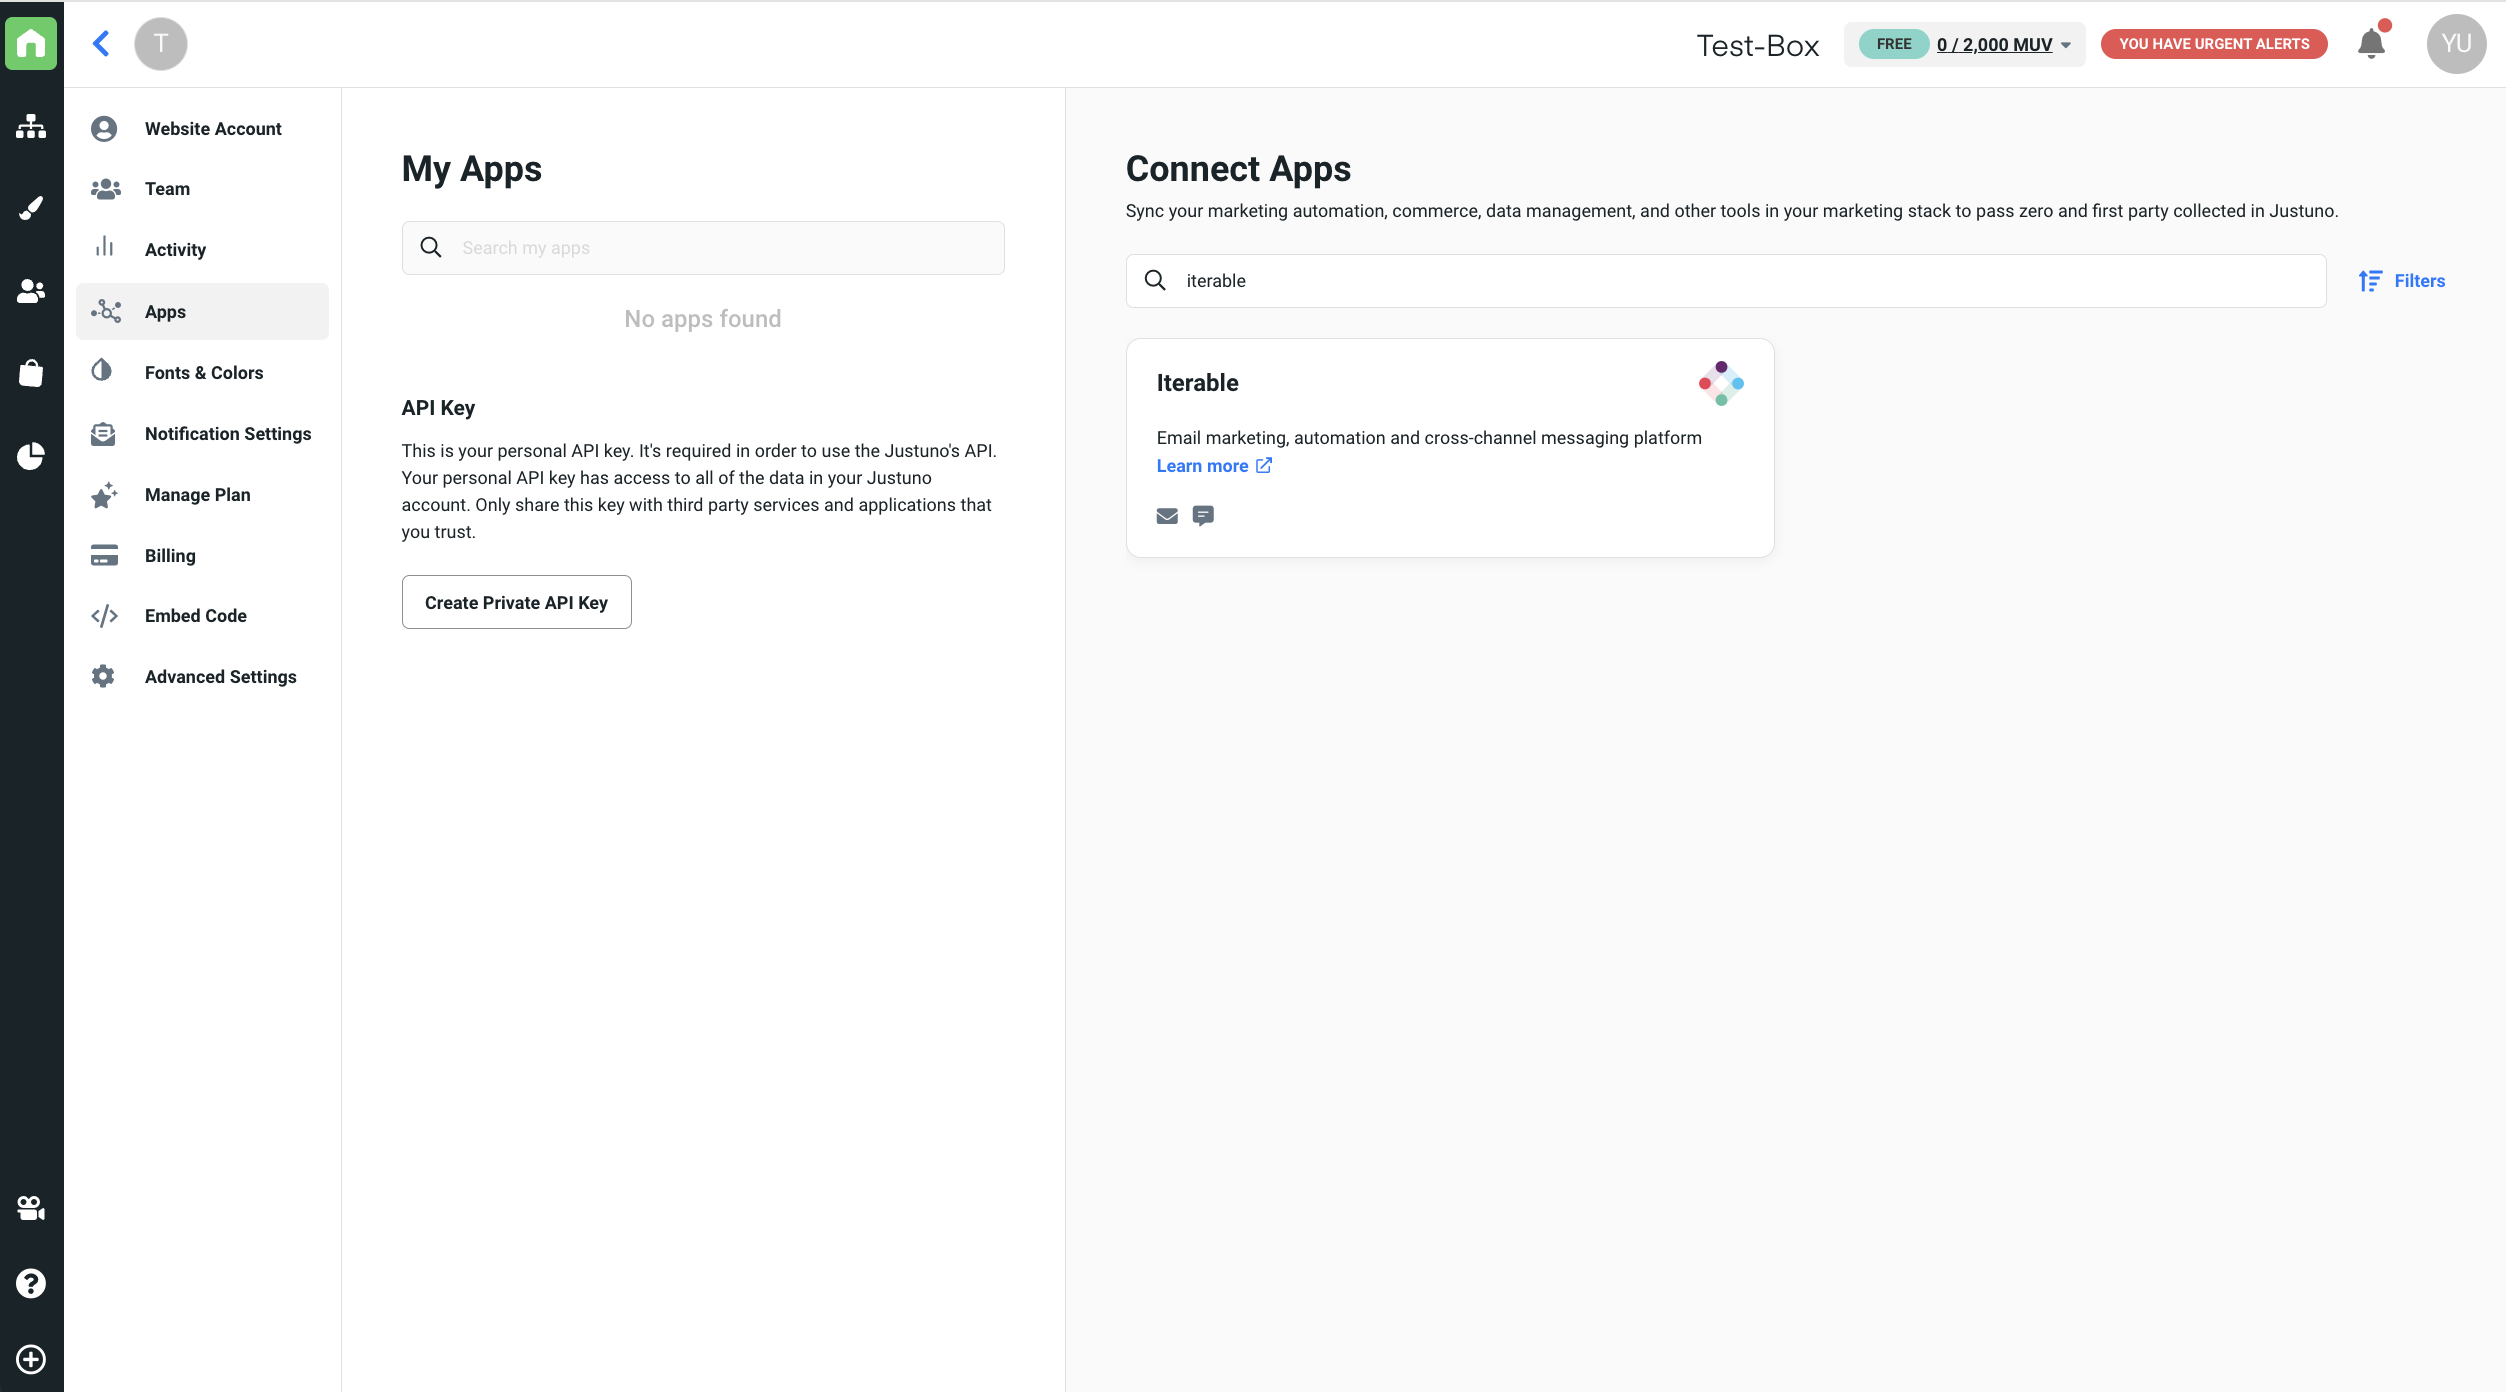Open Notification Settings menu item
Screen dimensions: 2506x1392
228,434
